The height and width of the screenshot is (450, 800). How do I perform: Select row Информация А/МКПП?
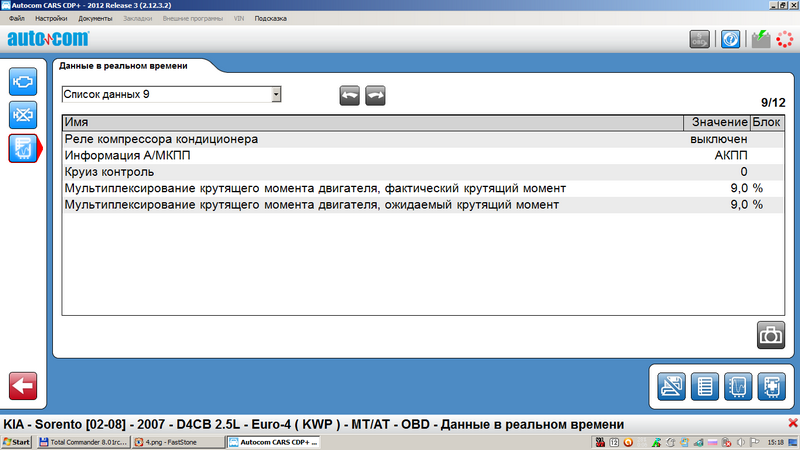[x=423, y=156]
